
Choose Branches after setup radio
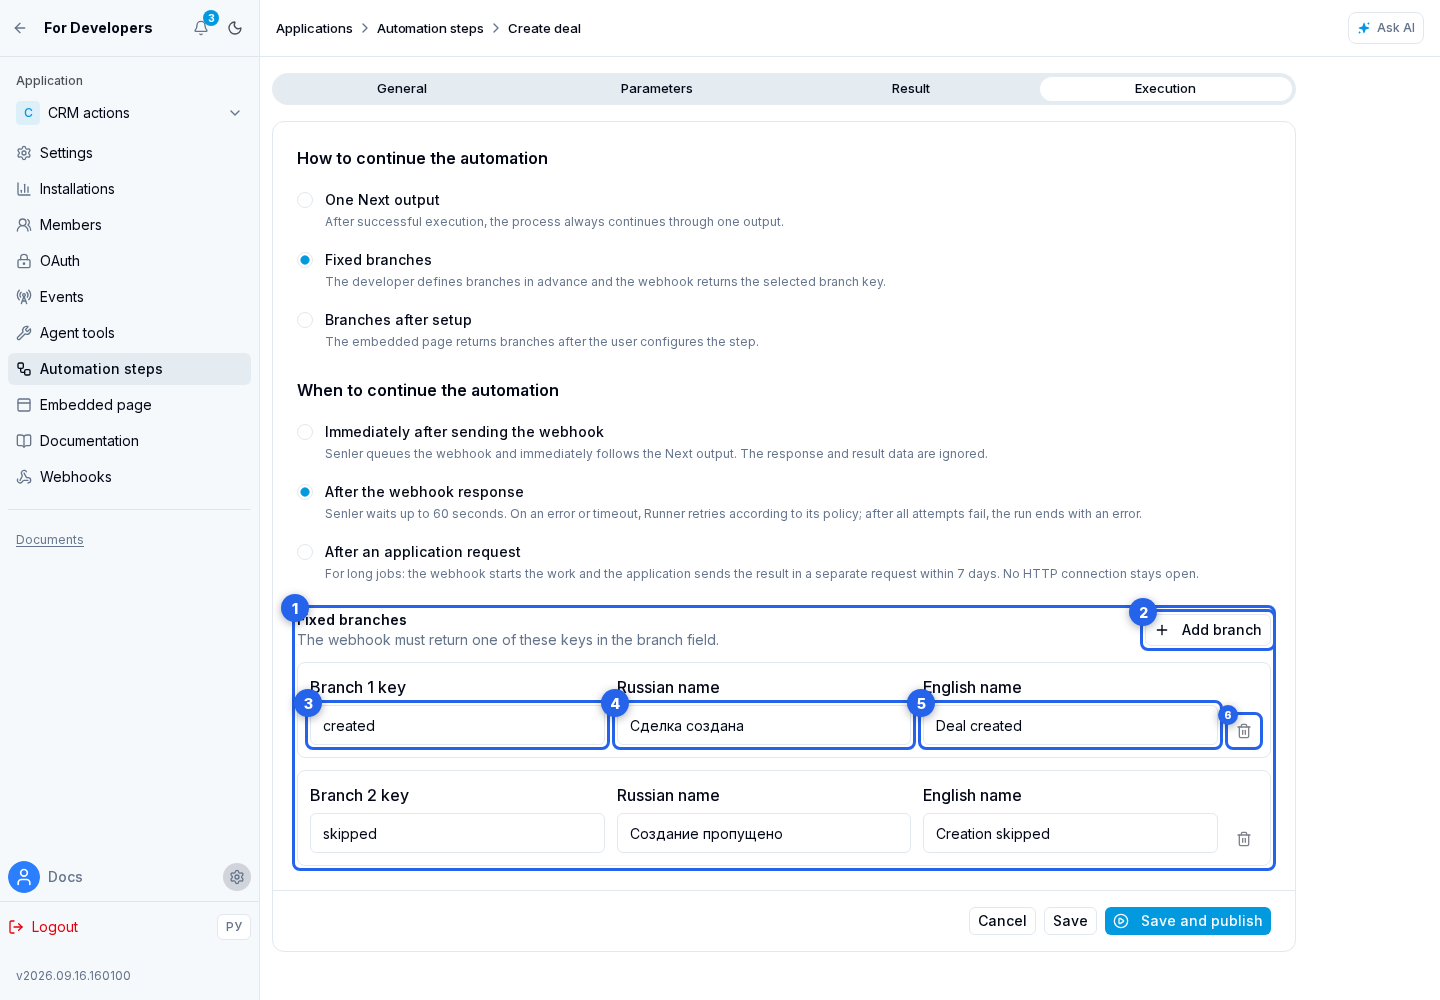[305, 320]
